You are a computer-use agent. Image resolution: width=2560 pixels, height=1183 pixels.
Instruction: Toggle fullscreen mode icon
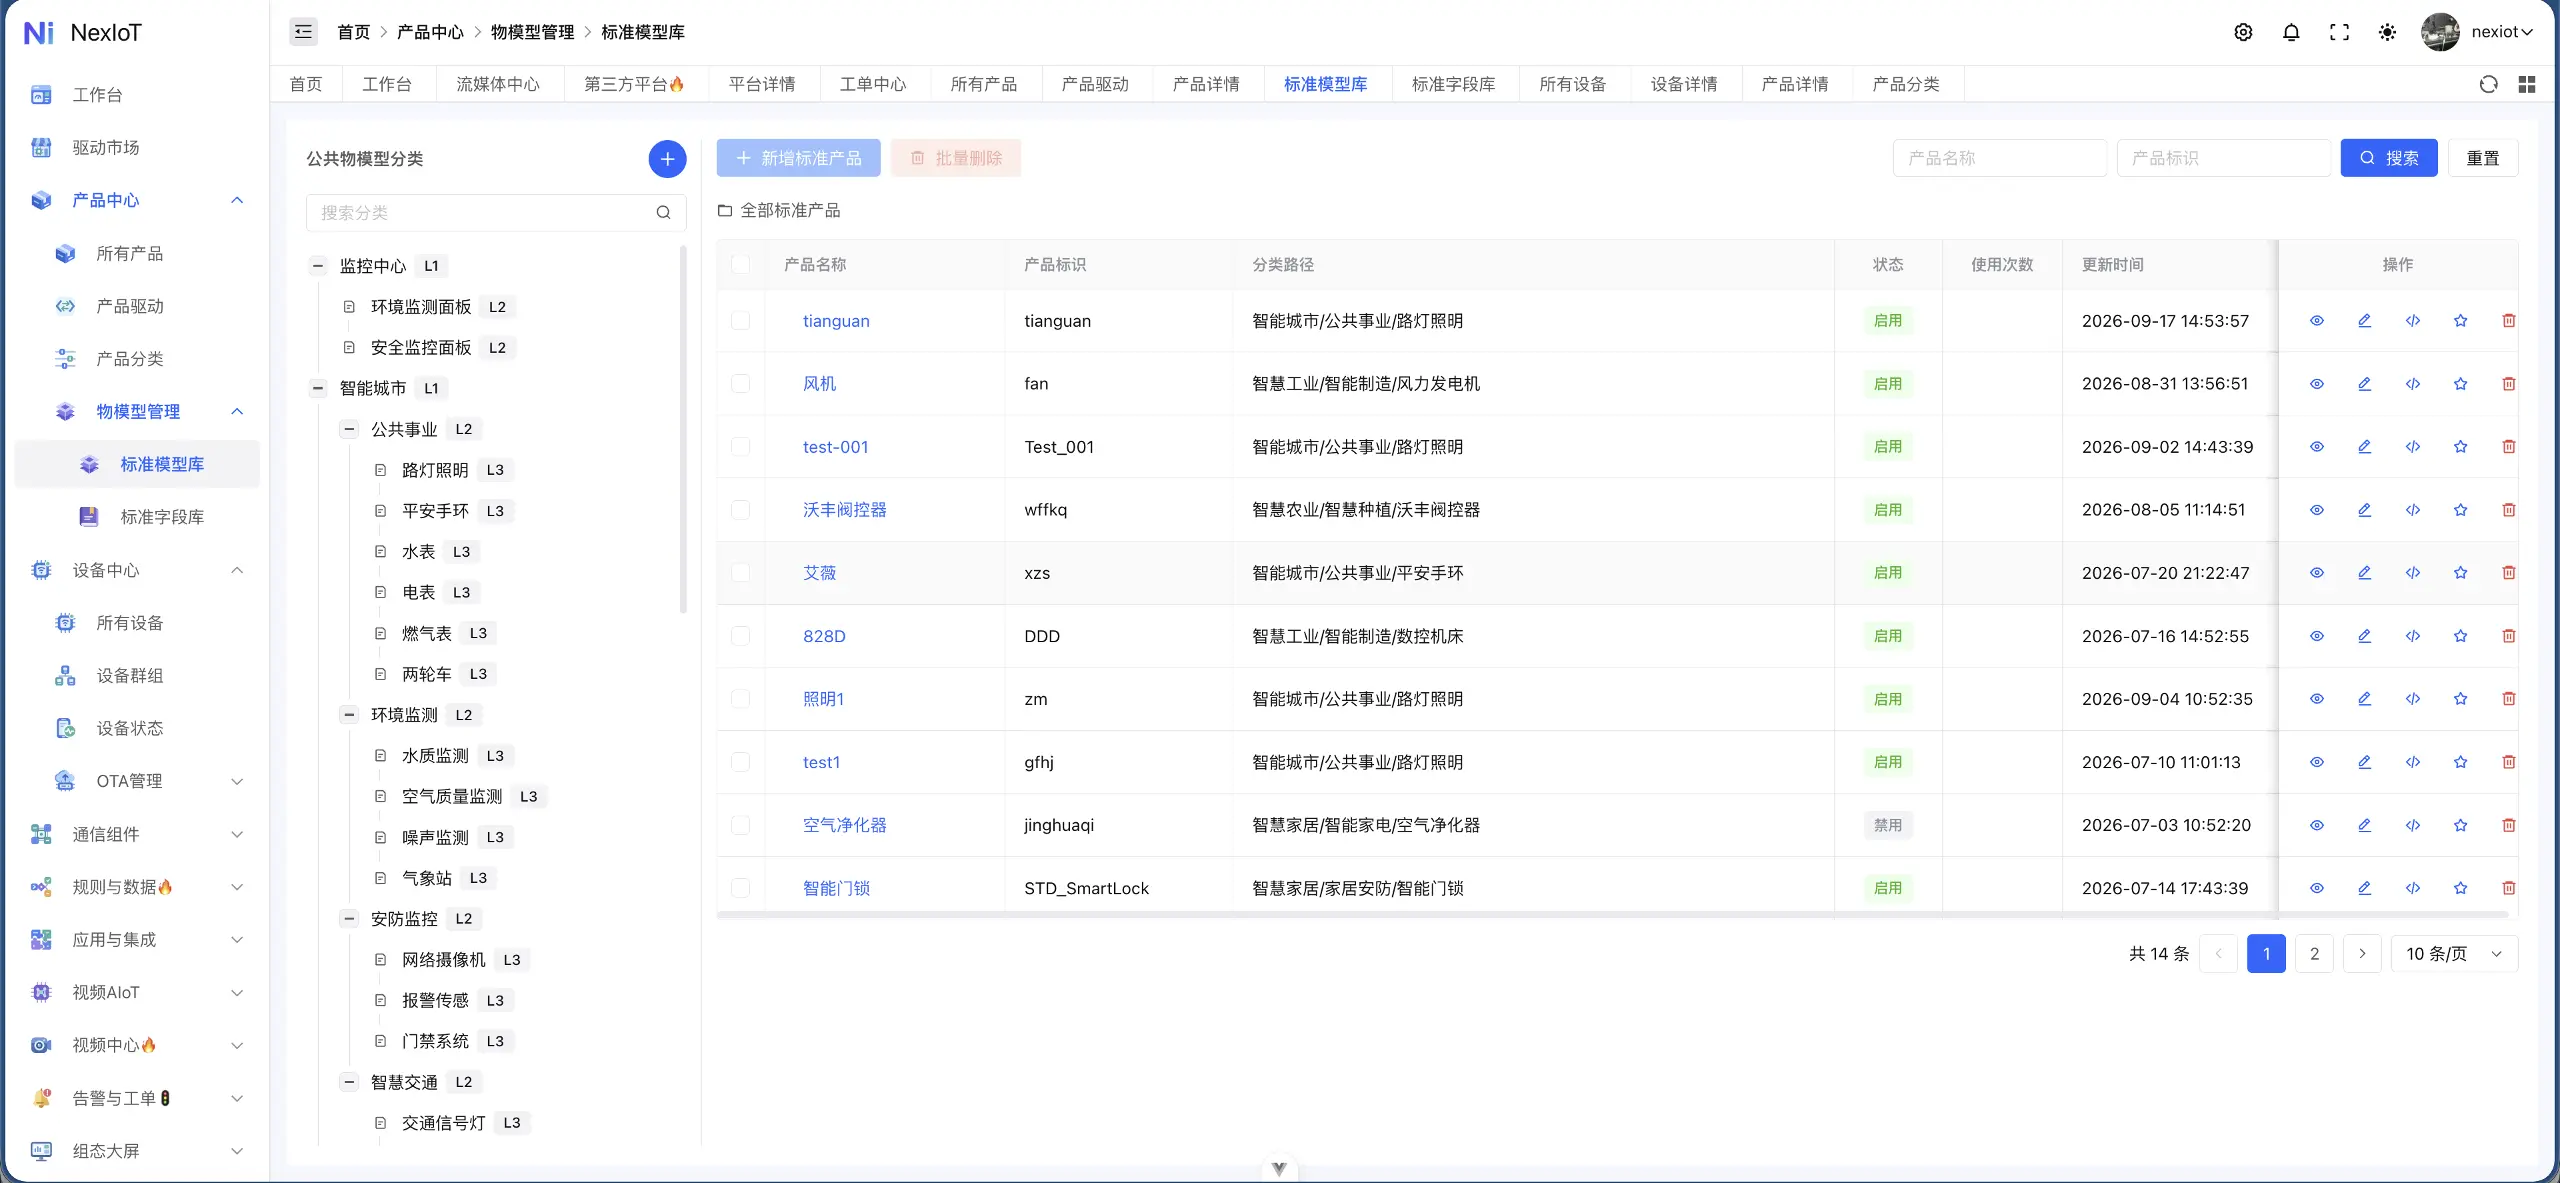click(x=2339, y=32)
